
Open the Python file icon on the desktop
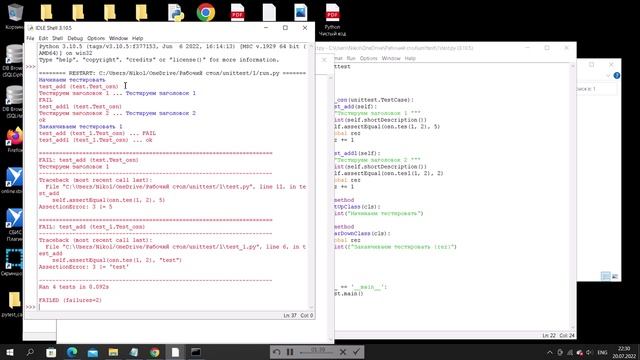176,12
